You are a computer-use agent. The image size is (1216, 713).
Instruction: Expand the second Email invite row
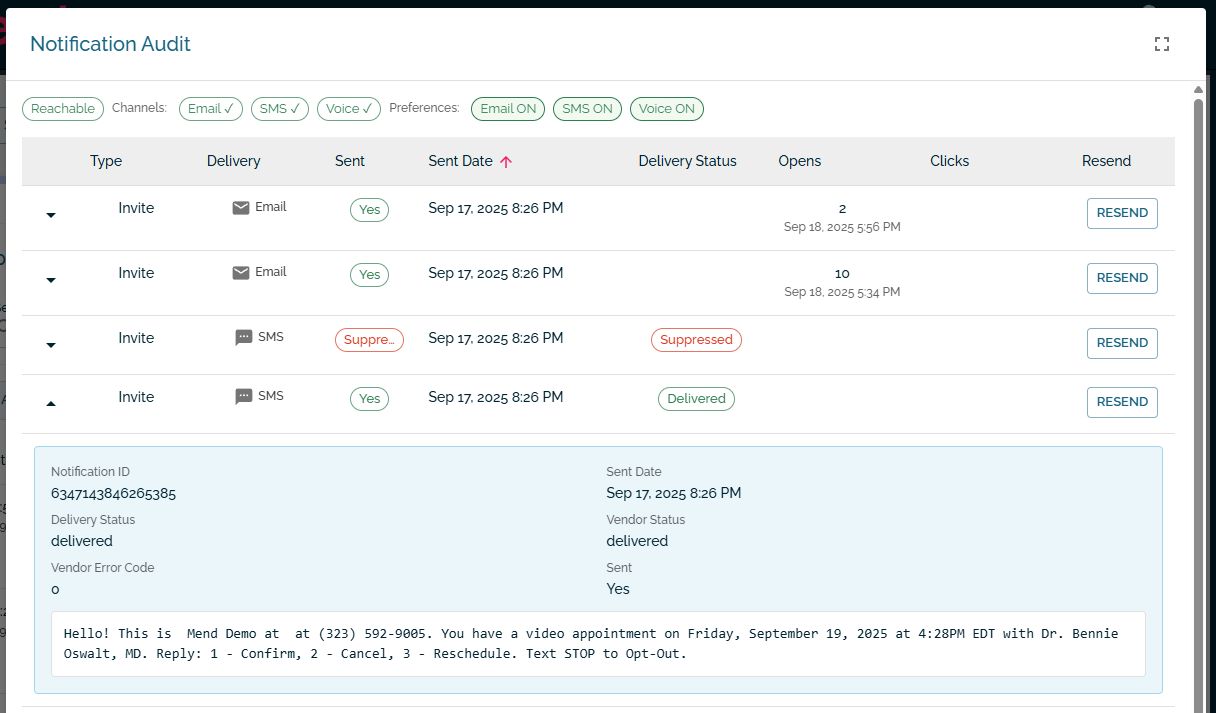click(x=51, y=280)
